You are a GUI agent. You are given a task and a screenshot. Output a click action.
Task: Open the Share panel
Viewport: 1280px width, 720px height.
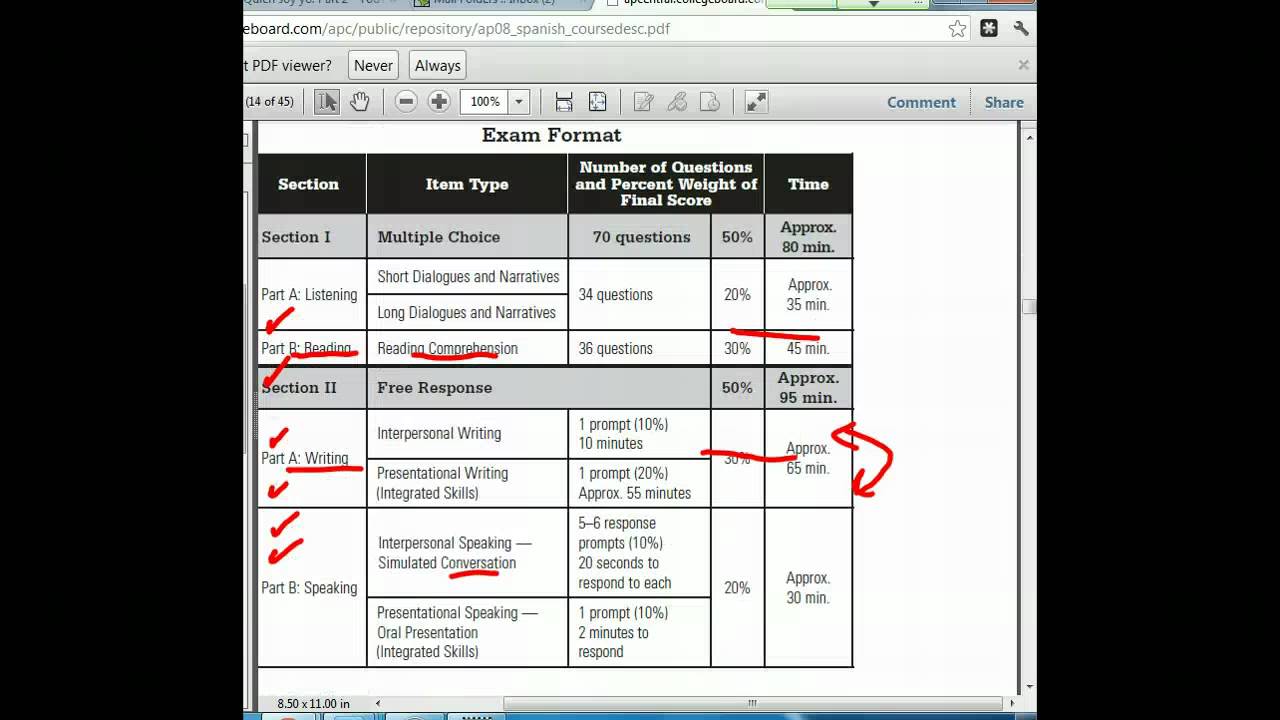point(1004,102)
